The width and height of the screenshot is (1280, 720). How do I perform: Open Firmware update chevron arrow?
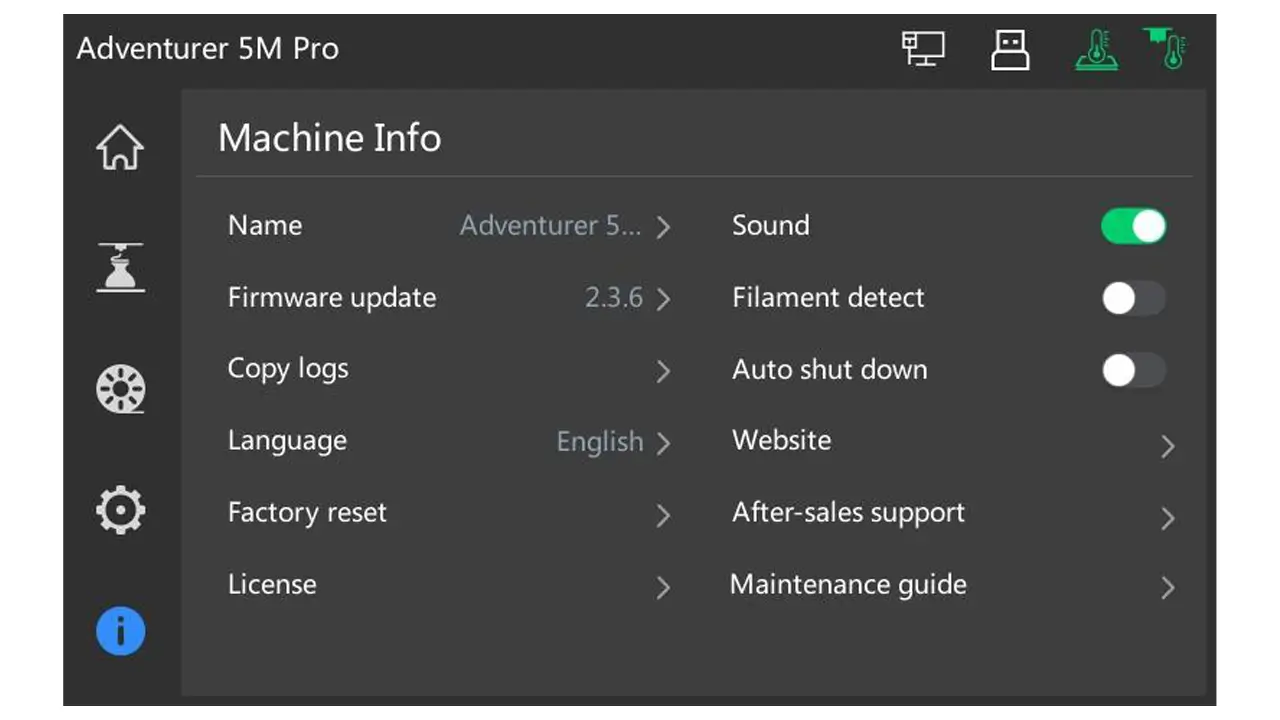point(663,299)
